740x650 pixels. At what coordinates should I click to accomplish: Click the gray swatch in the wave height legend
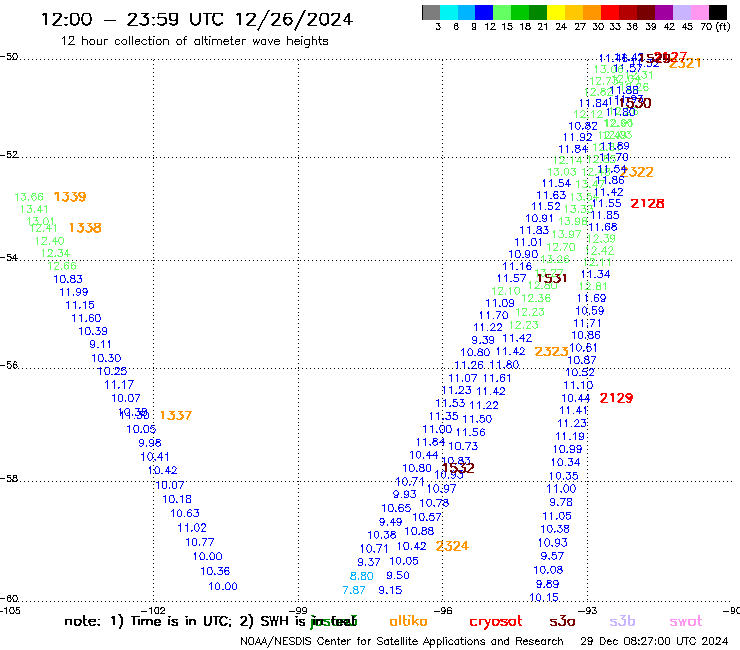pyautogui.click(x=431, y=12)
